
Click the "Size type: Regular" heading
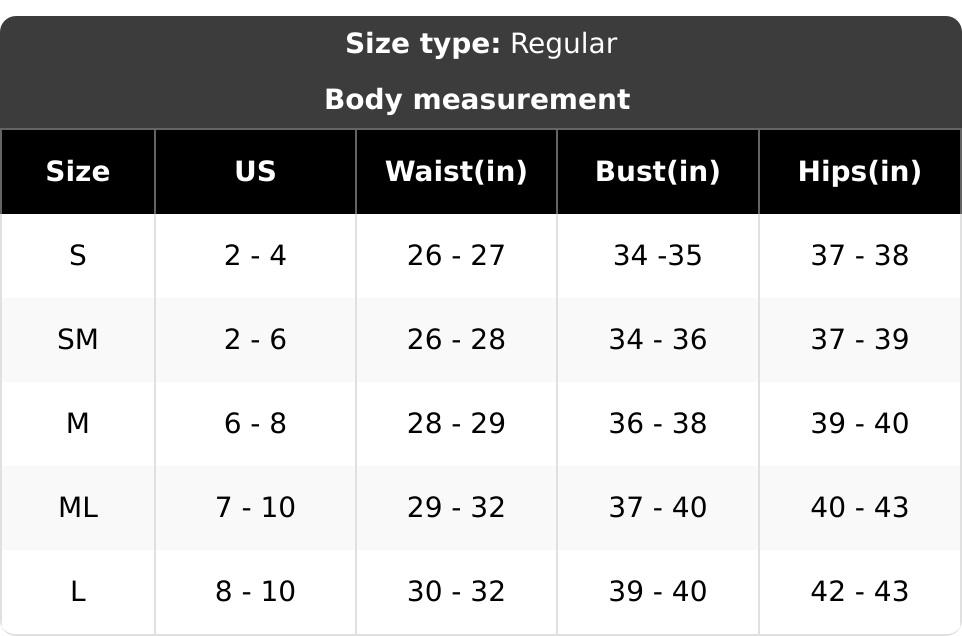pyautogui.click(x=481, y=44)
